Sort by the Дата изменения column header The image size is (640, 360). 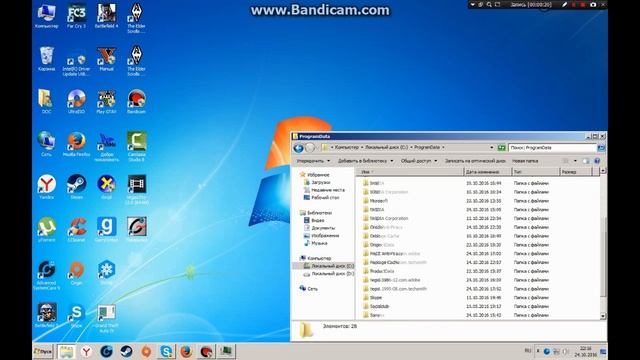(x=488, y=172)
